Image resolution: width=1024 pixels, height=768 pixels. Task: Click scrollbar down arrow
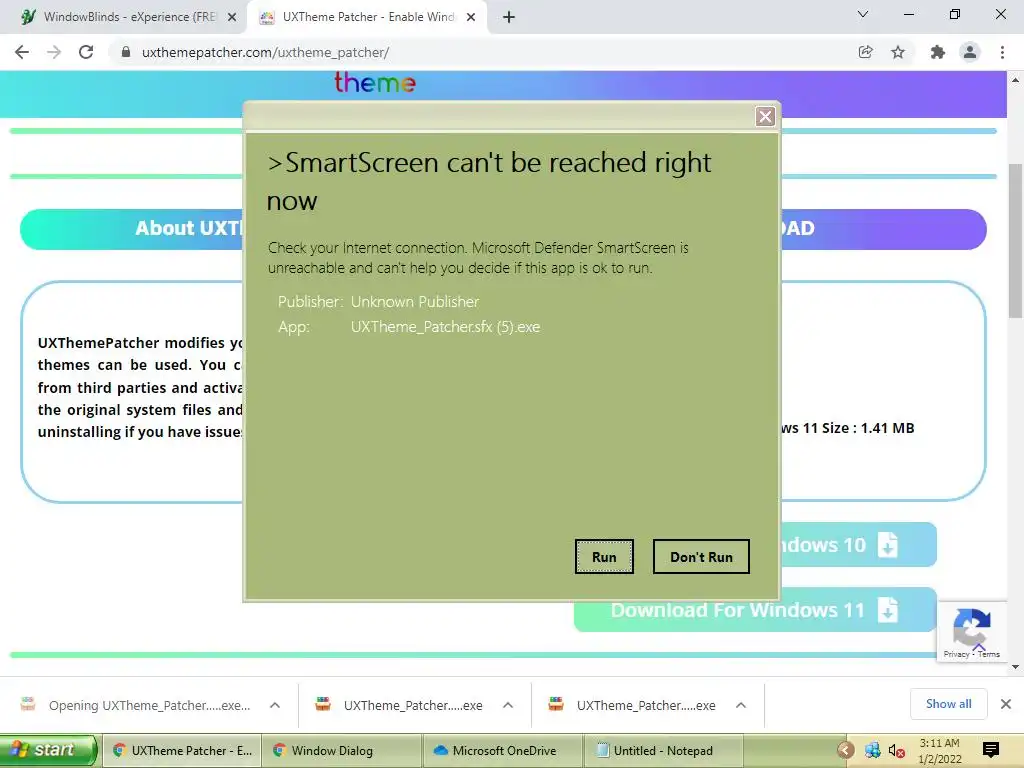[x=1015, y=667]
